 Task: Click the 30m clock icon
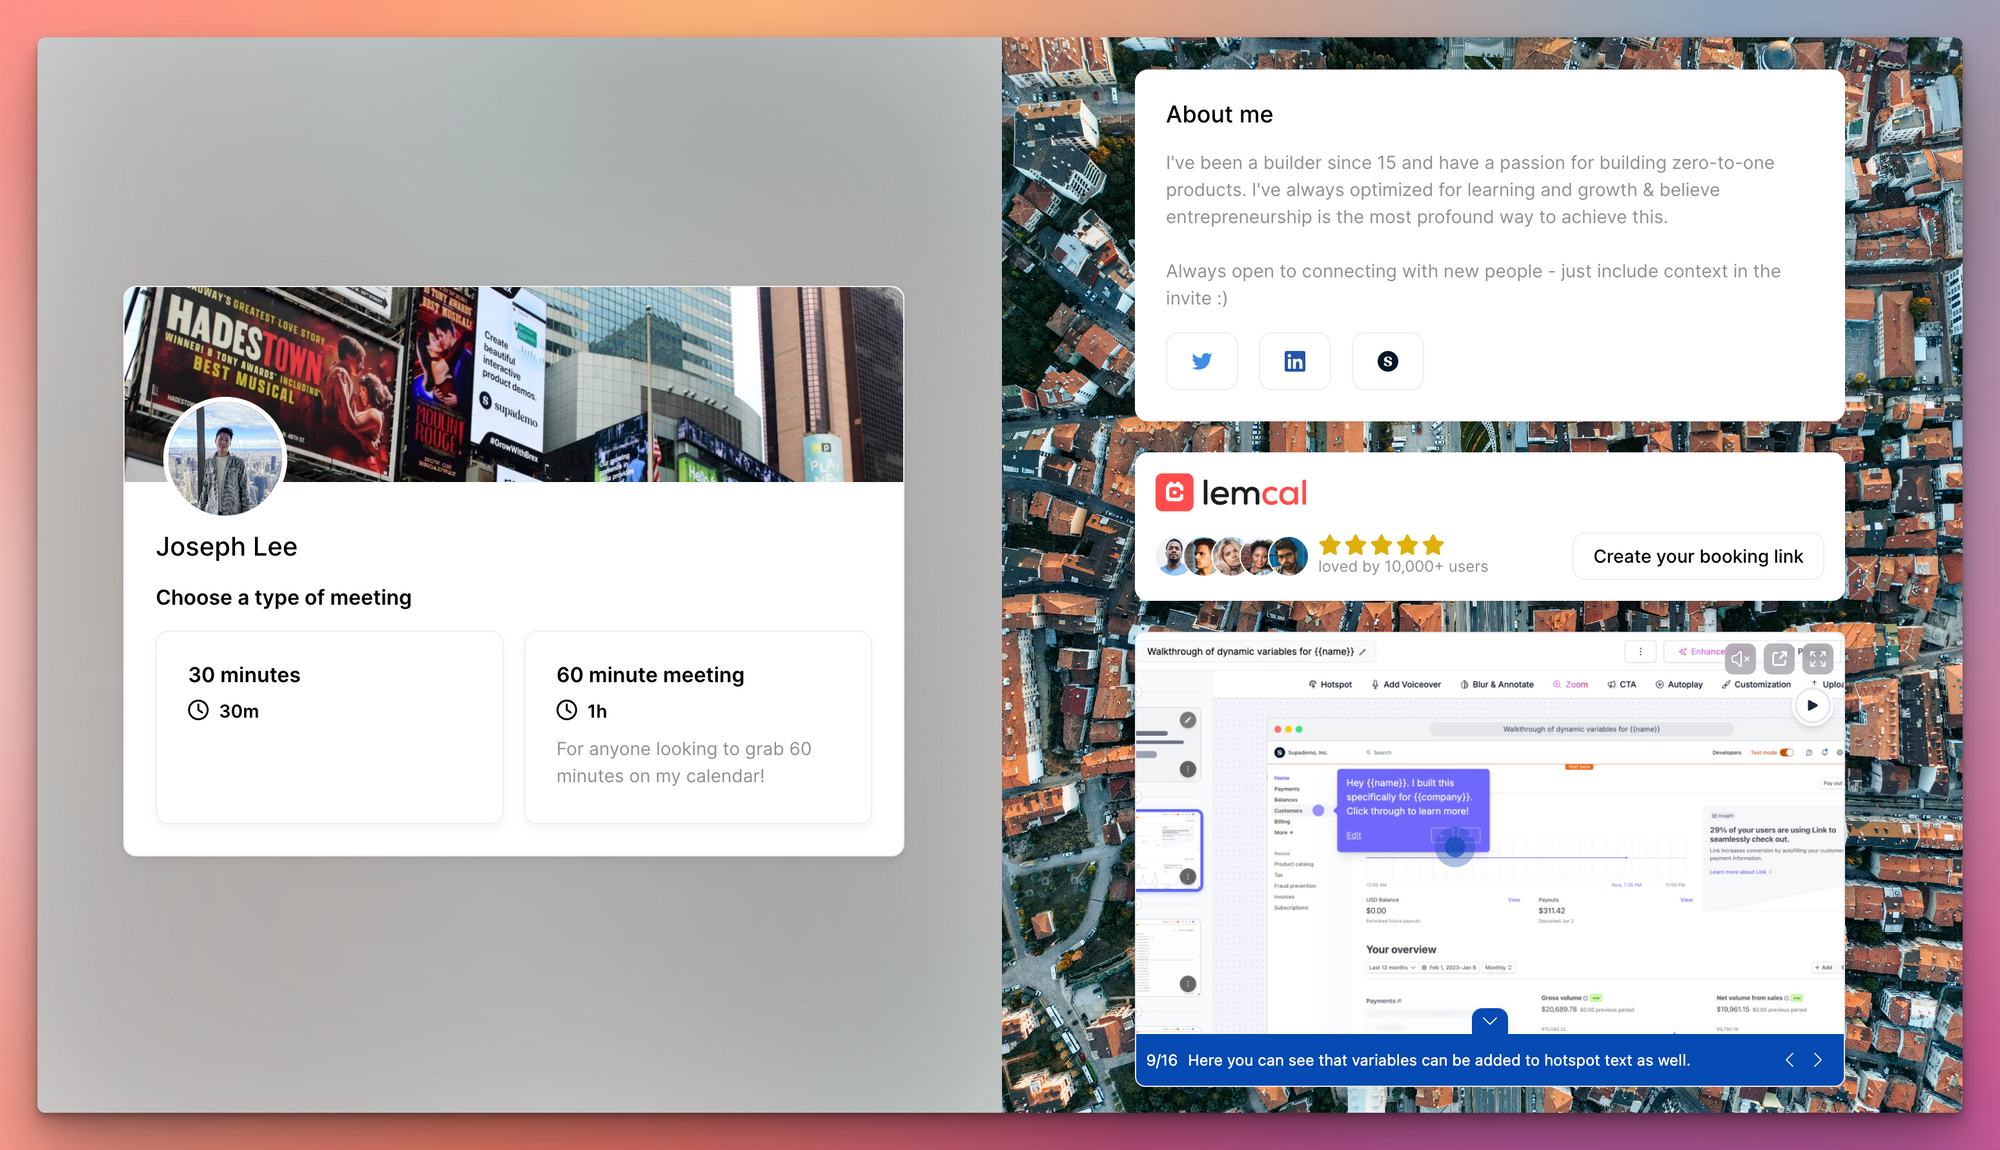[199, 710]
